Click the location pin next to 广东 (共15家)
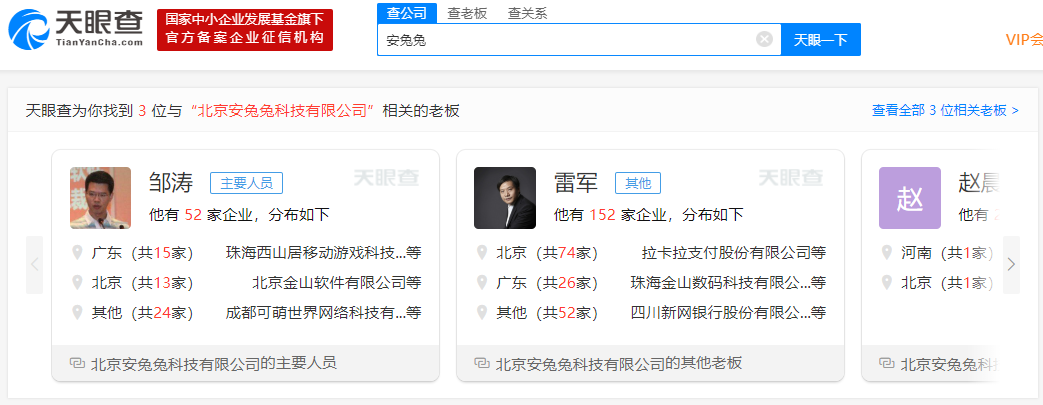Image resolution: width=1043 pixels, height=405 pixels. [77, 253]
